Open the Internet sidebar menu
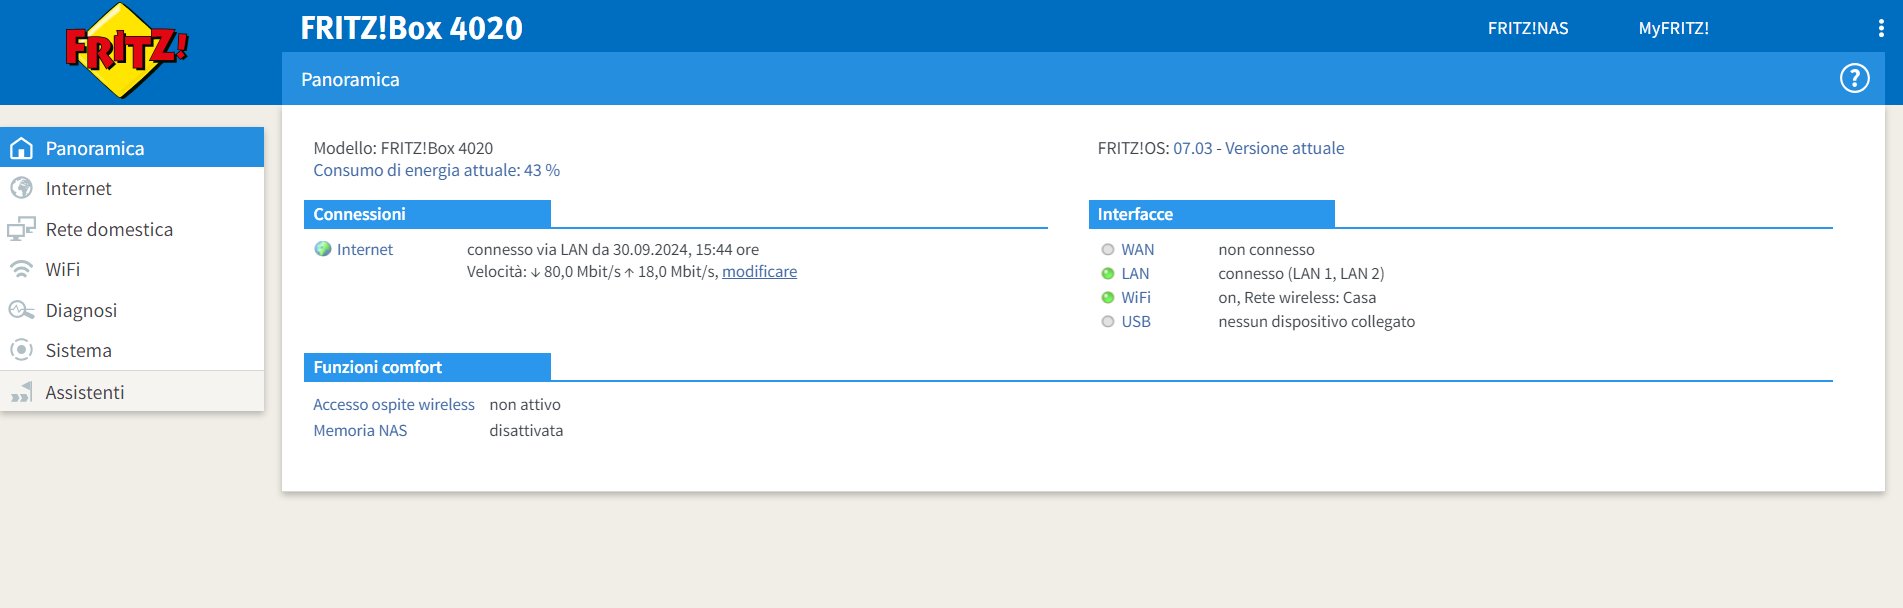This screenshot has height=608, width=1903. pos(132,188)
